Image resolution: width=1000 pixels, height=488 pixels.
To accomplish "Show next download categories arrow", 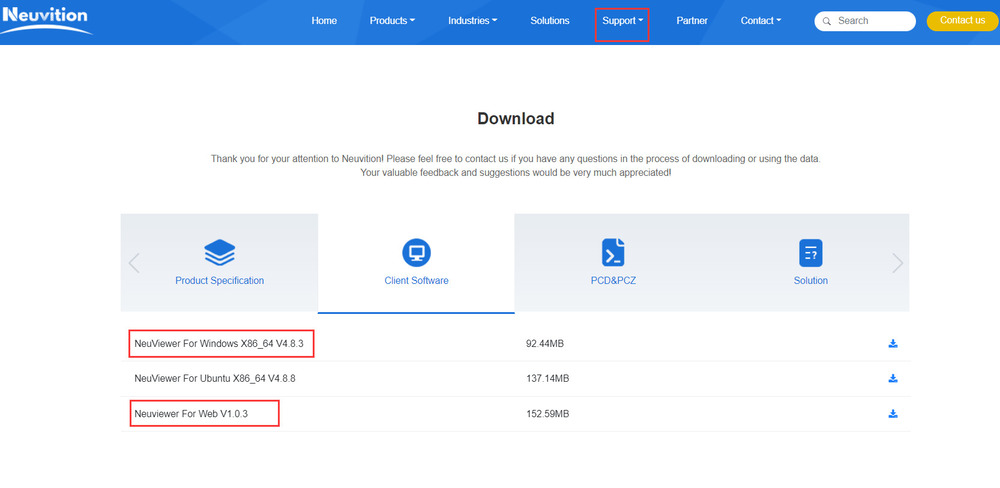I will [897, 263].
